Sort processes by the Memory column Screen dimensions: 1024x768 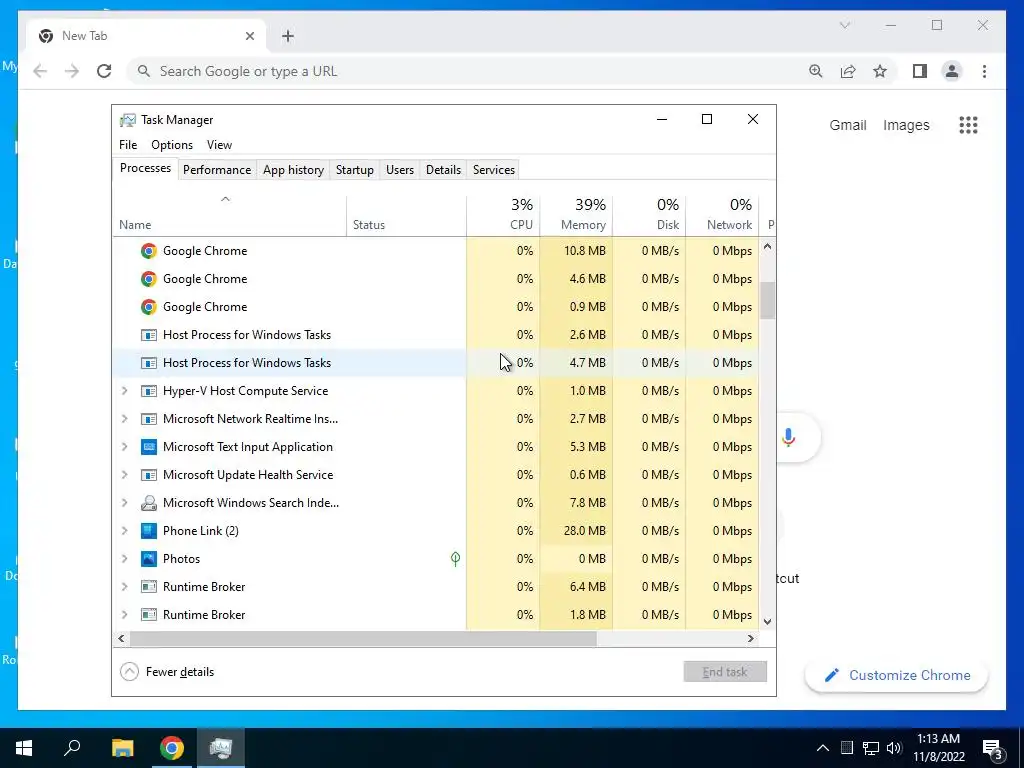click(x=577, y=215)
